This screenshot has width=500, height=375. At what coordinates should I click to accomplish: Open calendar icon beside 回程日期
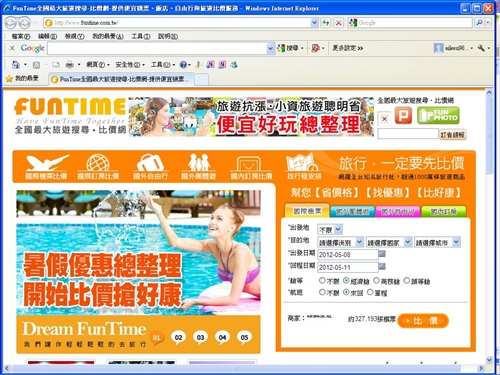pyautogui.click(x=382, y=266)
